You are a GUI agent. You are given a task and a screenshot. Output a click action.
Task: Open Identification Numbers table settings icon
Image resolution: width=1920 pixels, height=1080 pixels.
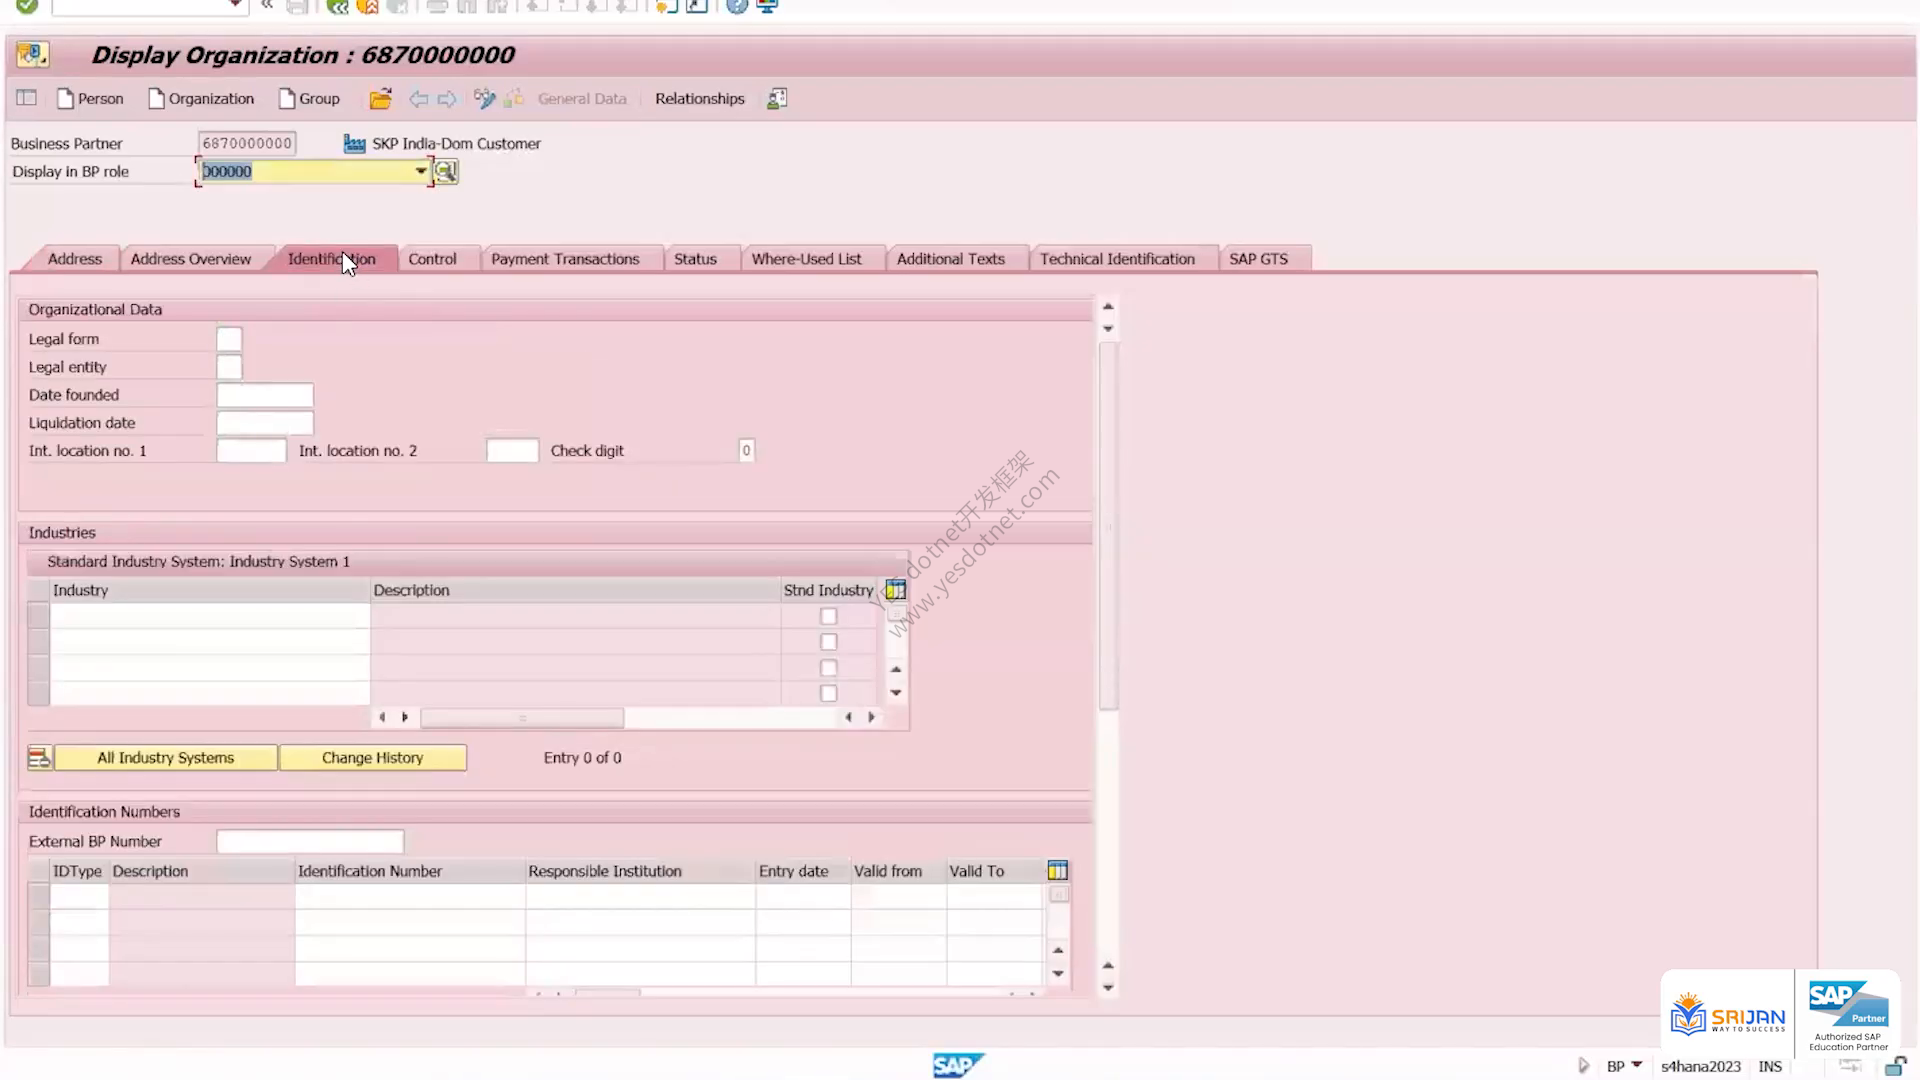(x=1058, y=871)
